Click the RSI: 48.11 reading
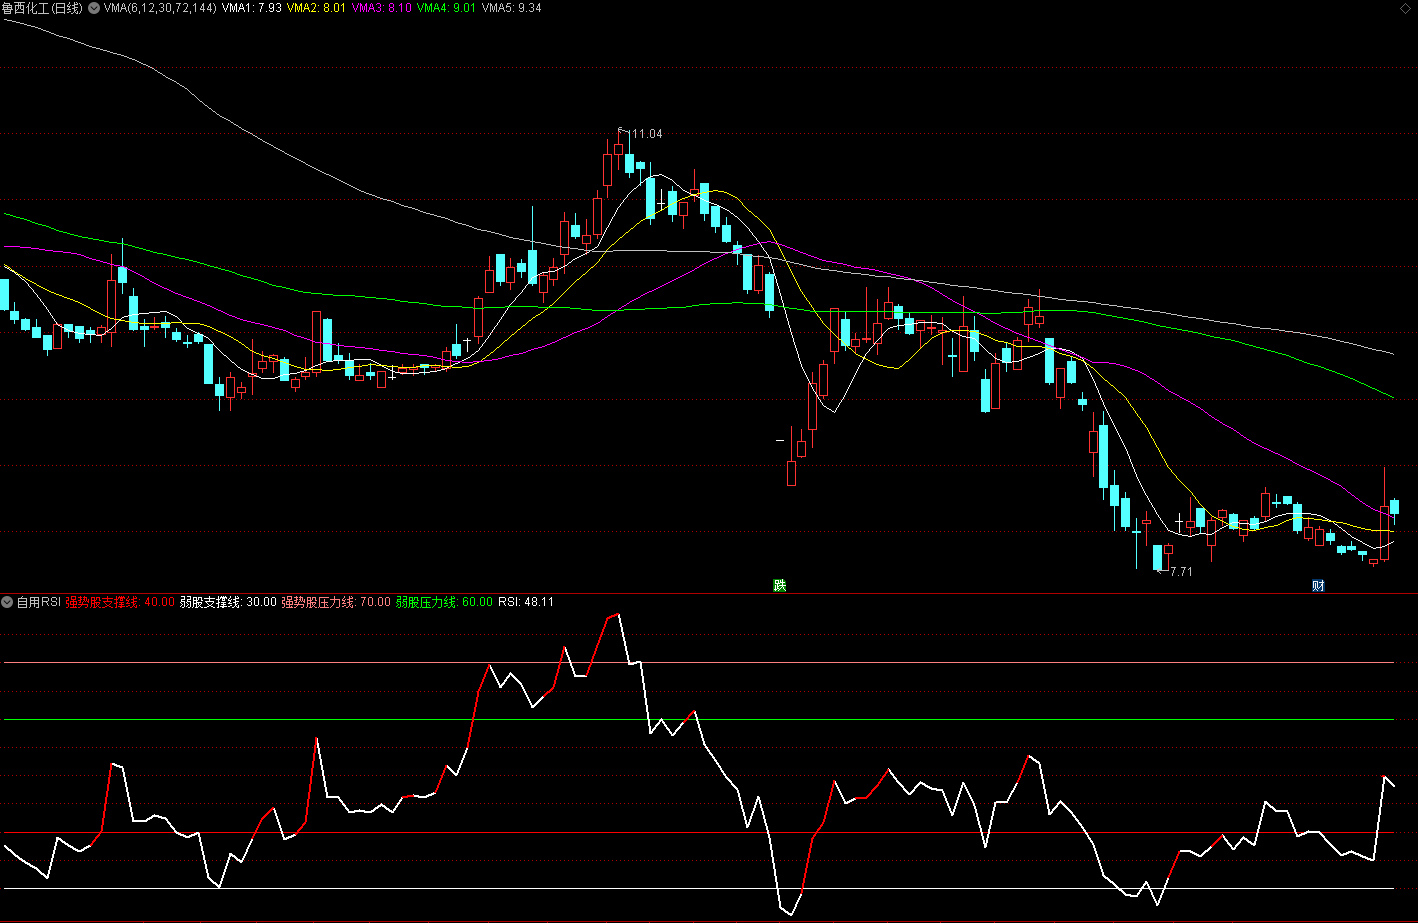This screenshot has height=923, width=1418. point(526,602)
